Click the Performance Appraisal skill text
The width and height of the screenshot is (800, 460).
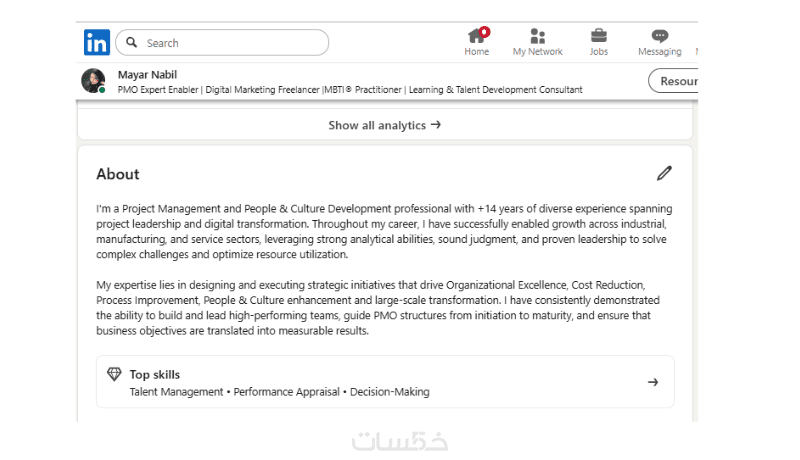click(286, 392)
